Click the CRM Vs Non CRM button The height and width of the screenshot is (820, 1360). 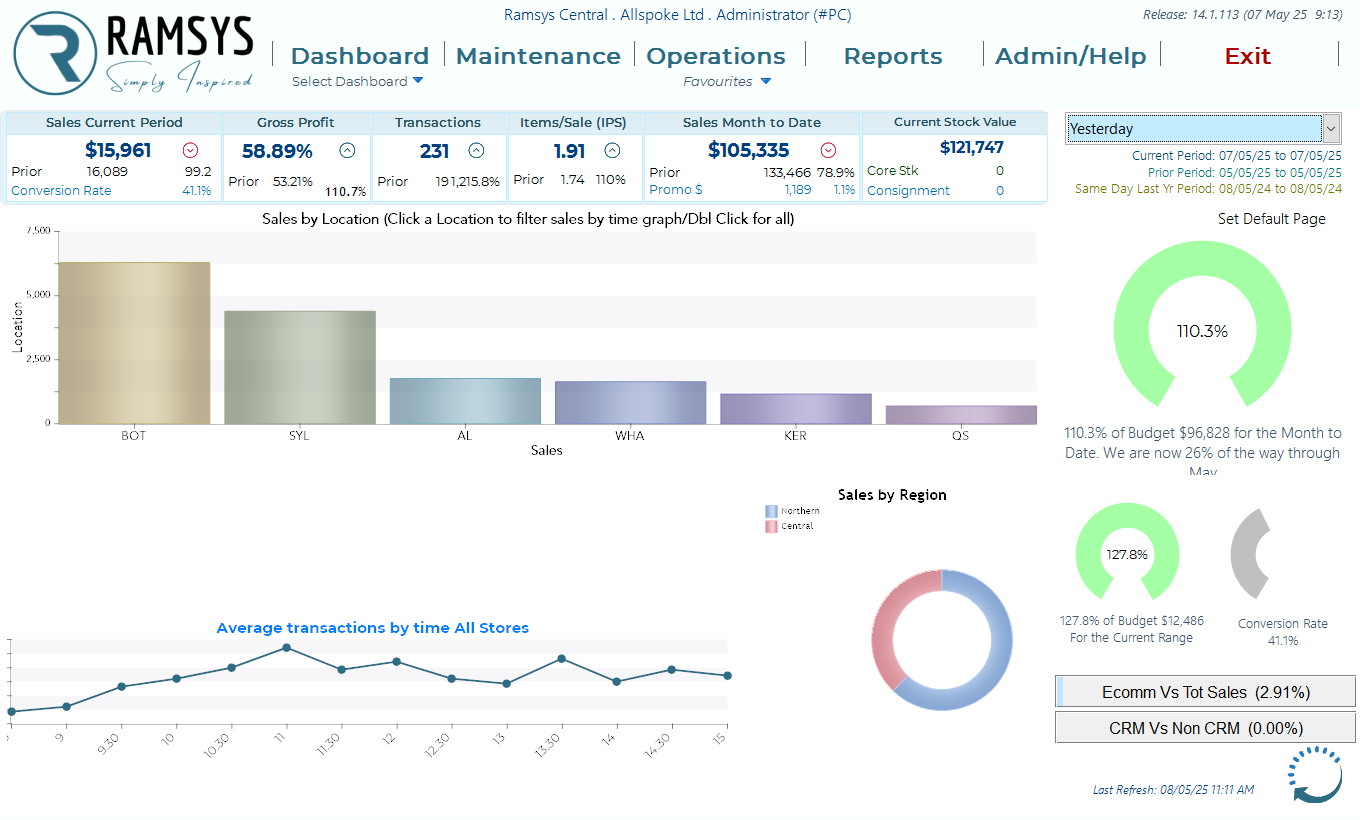(1205, 728)
